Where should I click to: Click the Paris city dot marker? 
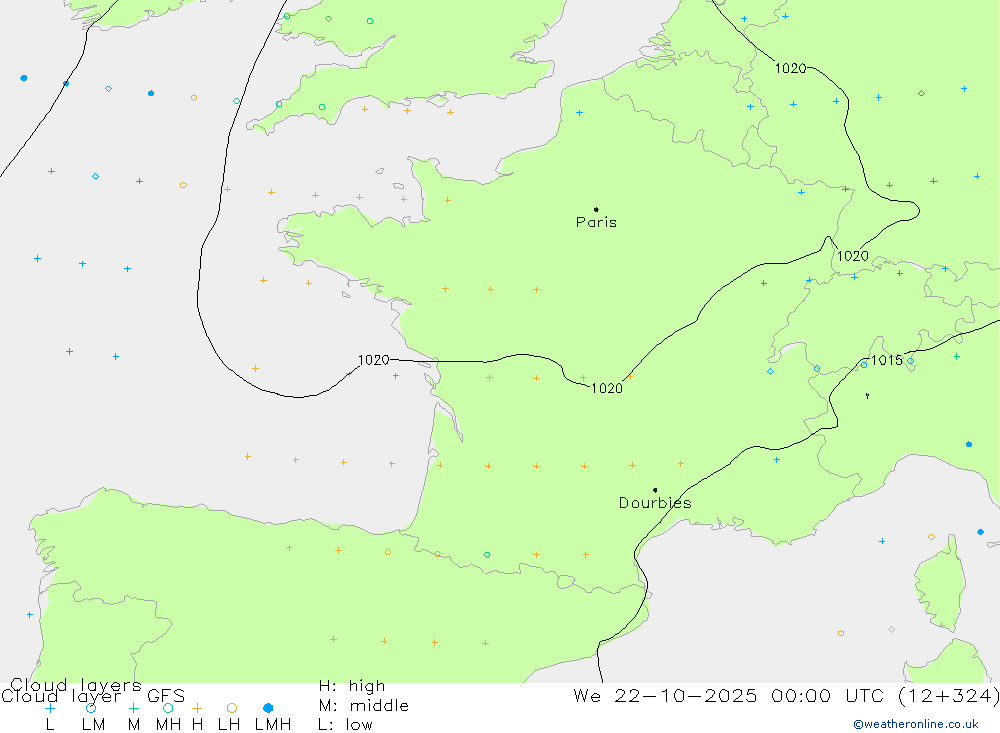pos(596,209)
